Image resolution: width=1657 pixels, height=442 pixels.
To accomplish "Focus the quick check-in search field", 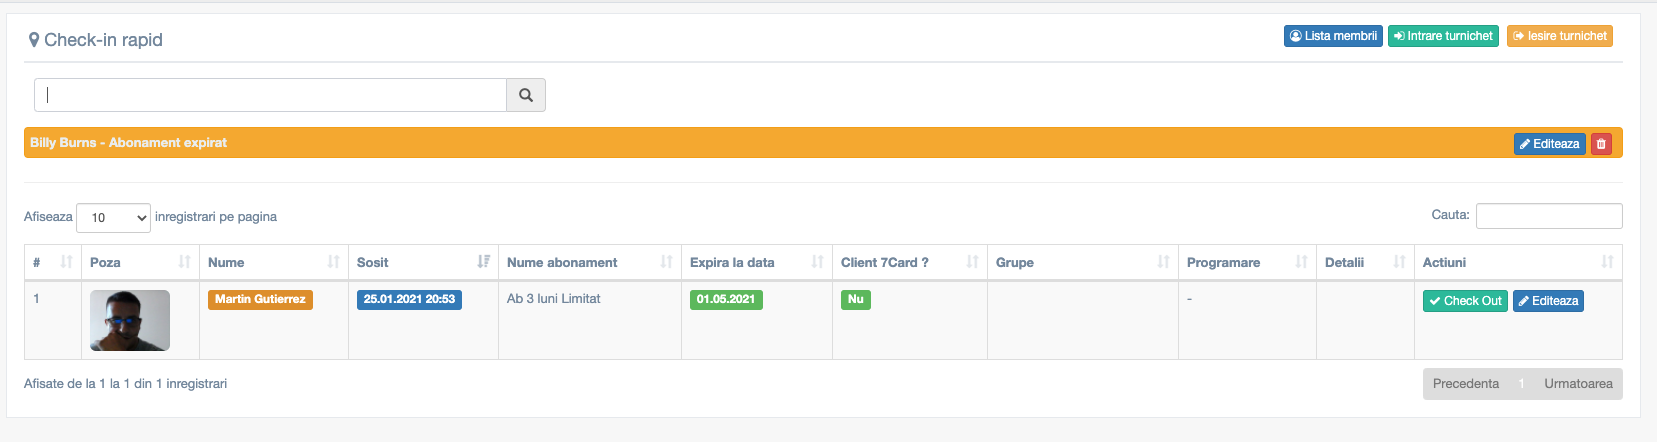I will 271,95.
